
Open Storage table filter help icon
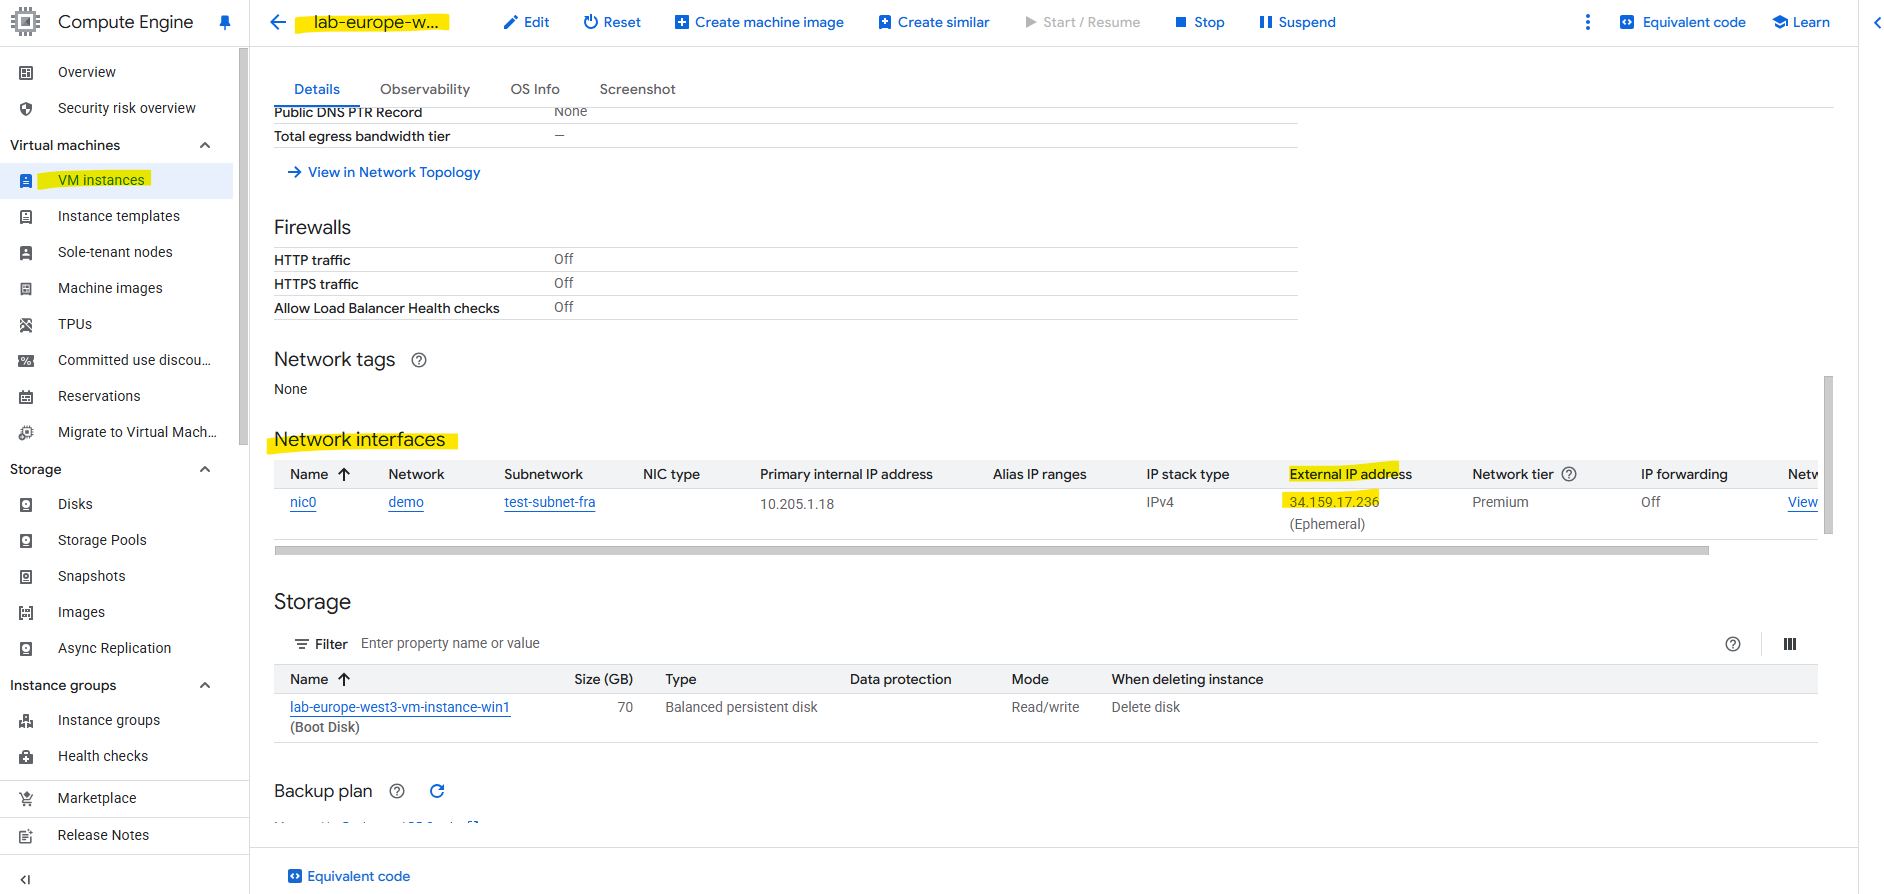(x=1733, y=644)
